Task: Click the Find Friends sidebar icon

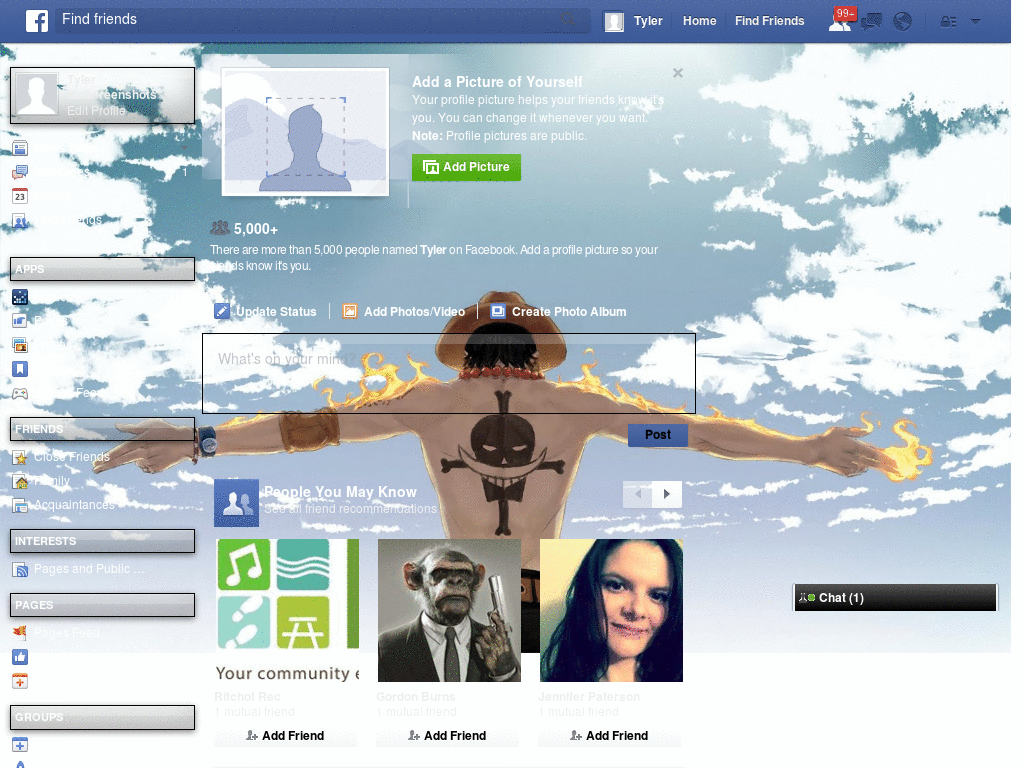Action: click(x=20, y=221)
